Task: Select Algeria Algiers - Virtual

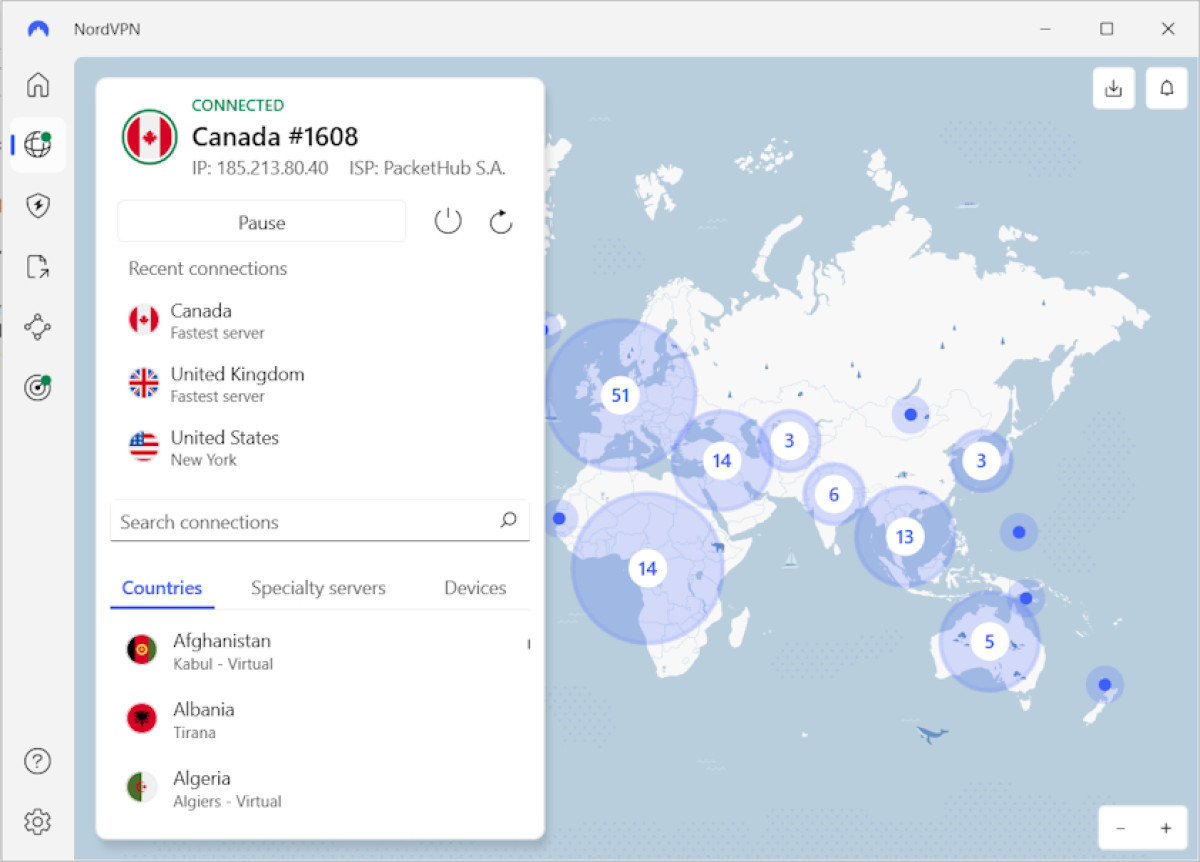Action: (x=320, y=789)
